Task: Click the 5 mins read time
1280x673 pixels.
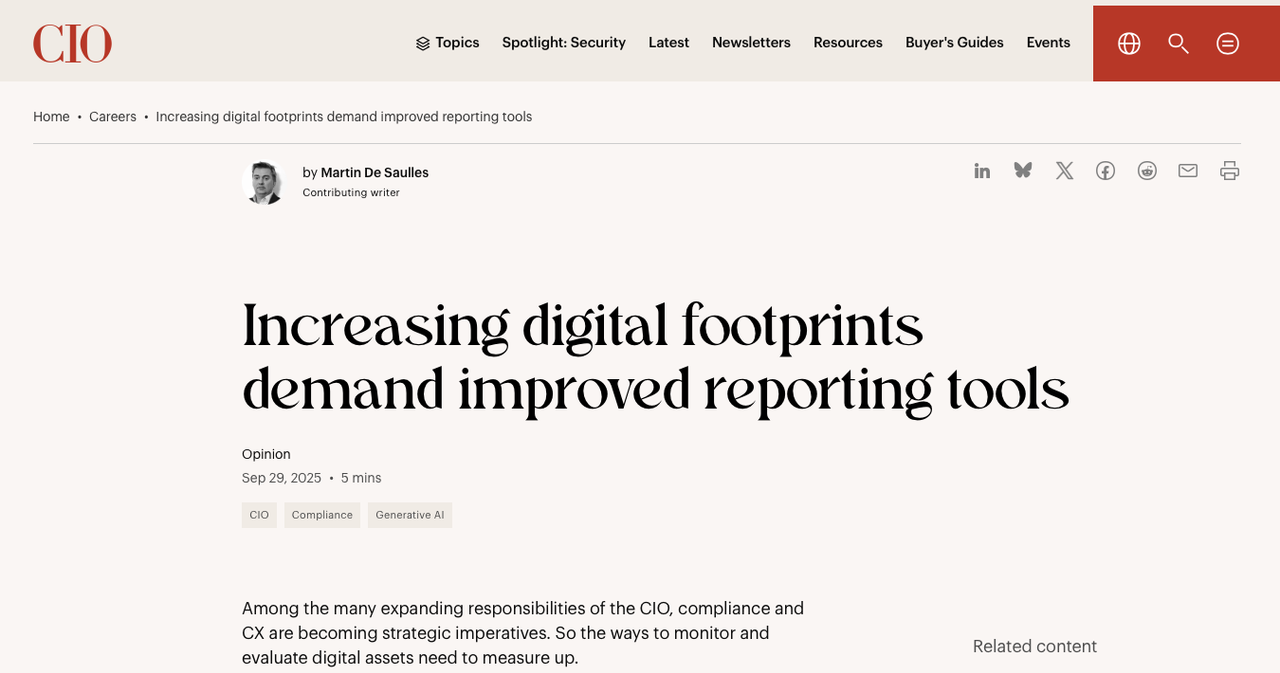Action: point(361,478)
